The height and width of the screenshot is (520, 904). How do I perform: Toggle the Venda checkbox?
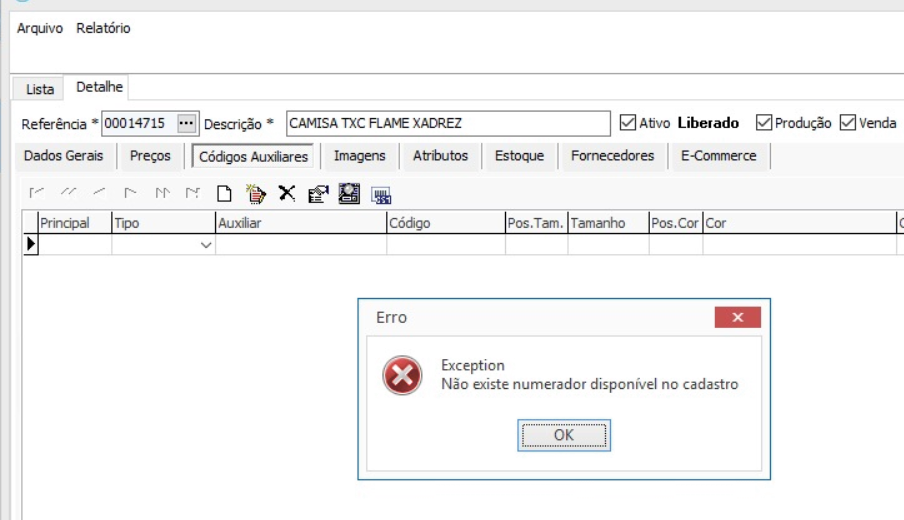[x=848, y=123]
